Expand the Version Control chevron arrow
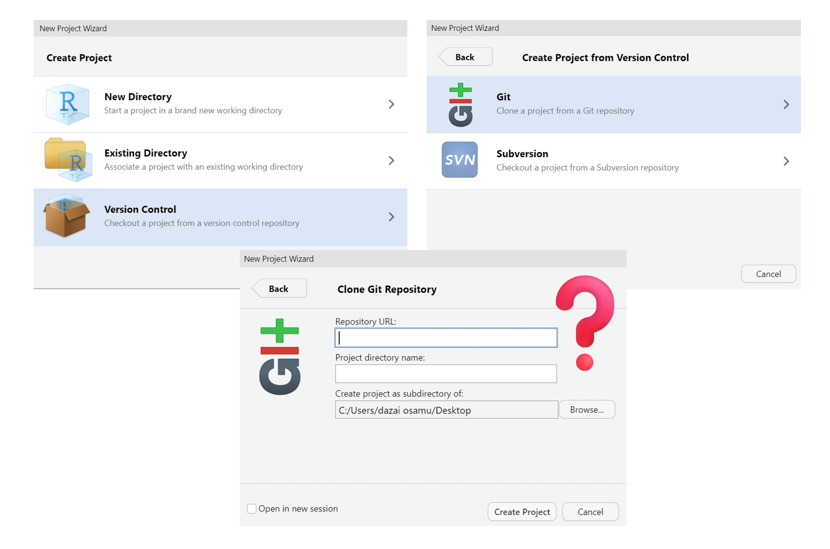Viewport: 830px width, 549px height. point(391,217)
